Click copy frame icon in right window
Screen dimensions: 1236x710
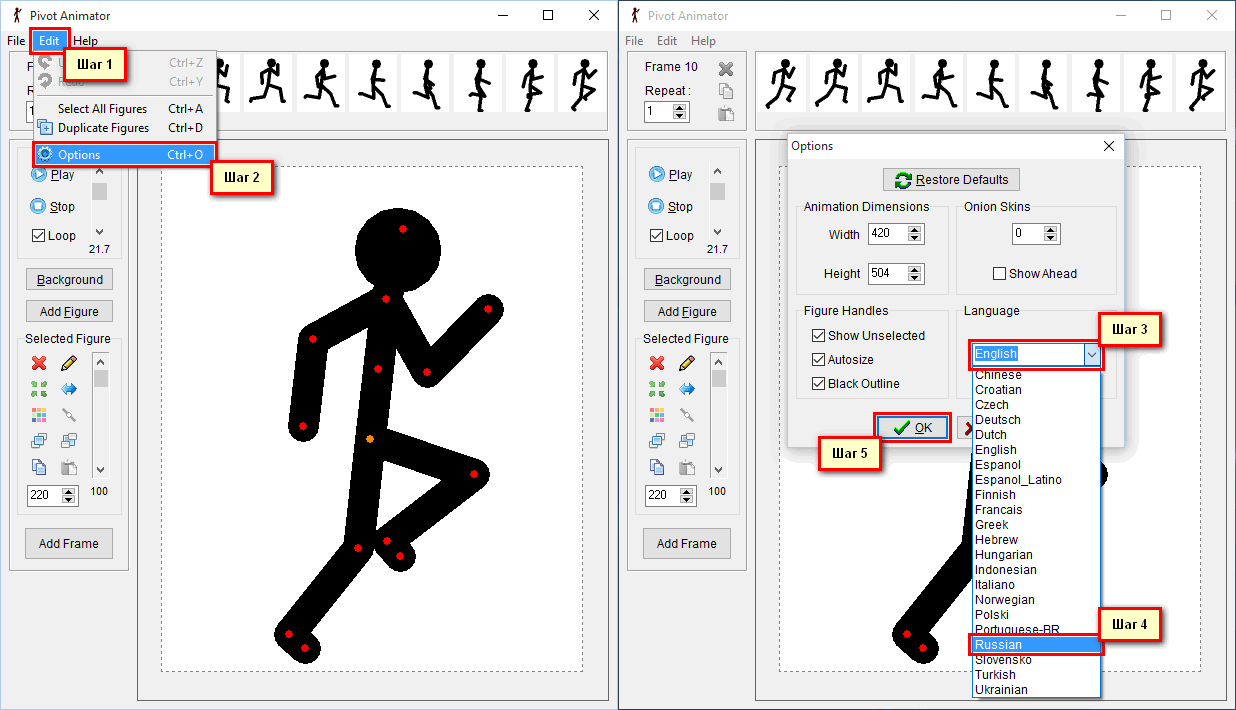[x=726, y=91]
